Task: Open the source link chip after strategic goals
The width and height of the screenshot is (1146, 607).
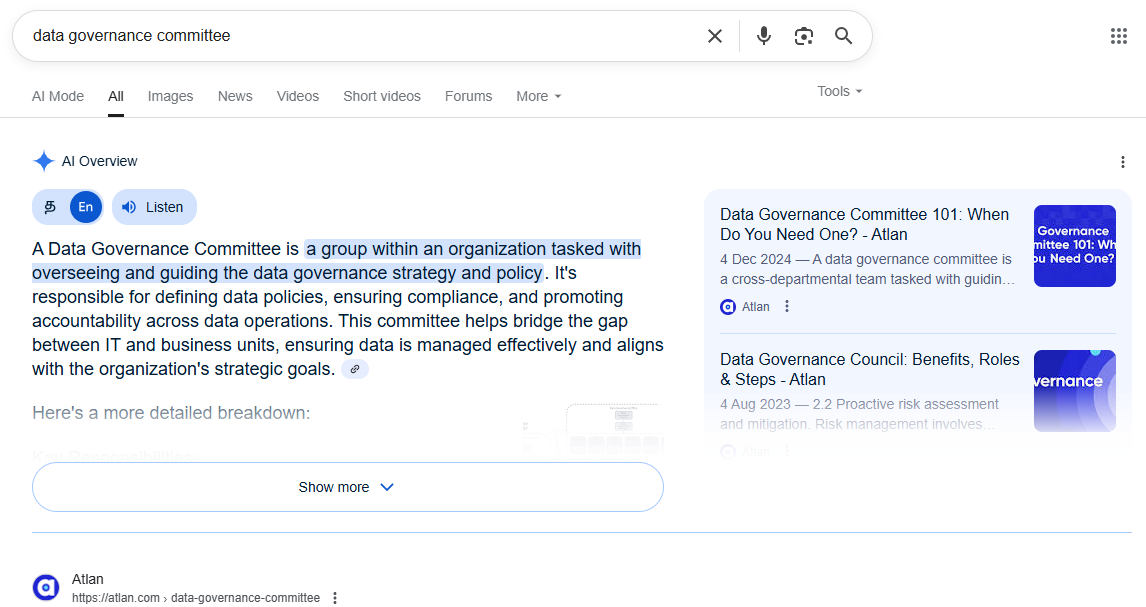Action: (354, 369)
